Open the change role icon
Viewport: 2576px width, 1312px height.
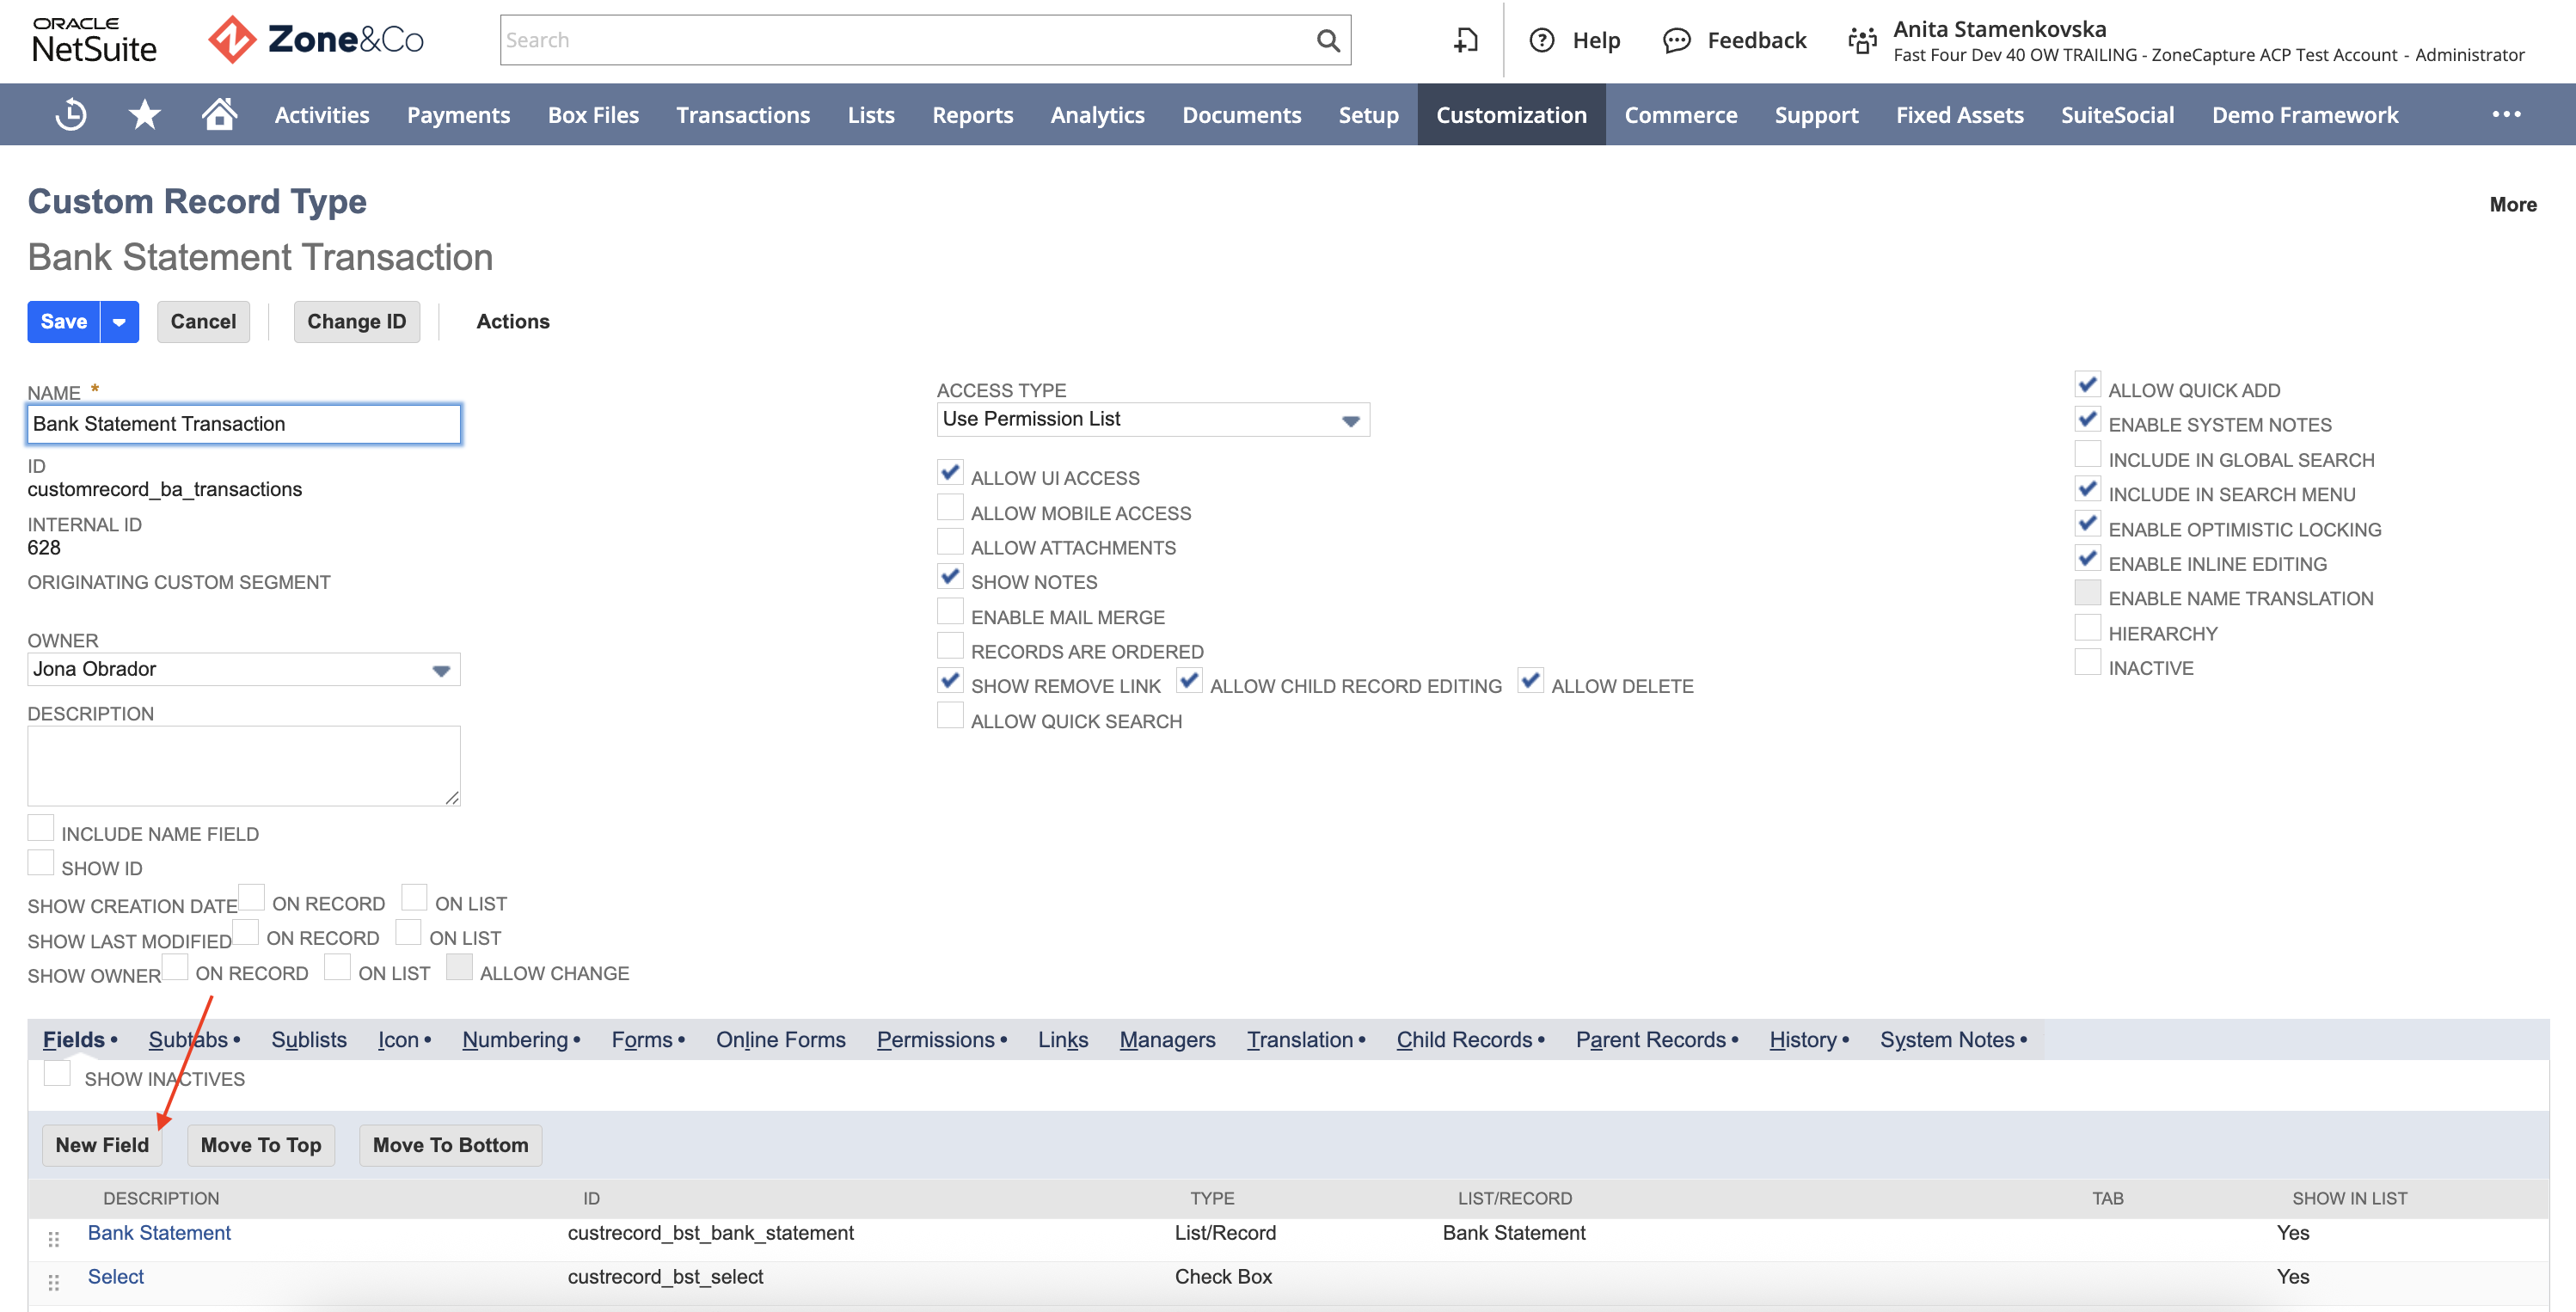pos(1862,40)
